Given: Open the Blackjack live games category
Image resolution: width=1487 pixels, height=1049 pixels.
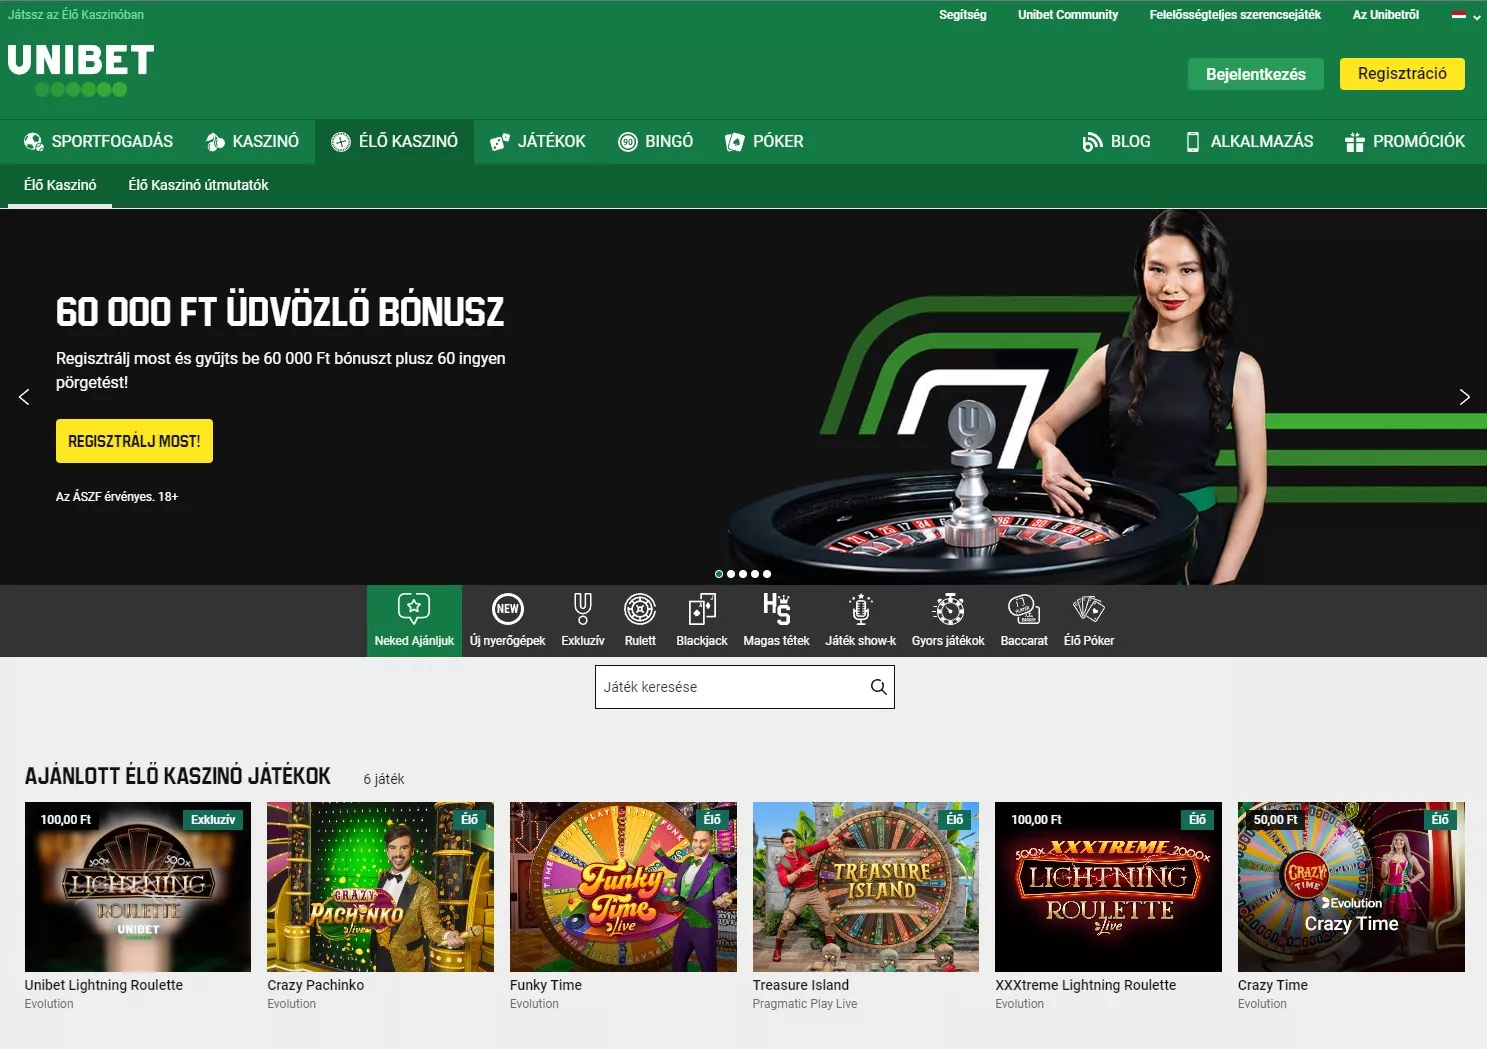Looking at the screenshot, I should 701,610.
